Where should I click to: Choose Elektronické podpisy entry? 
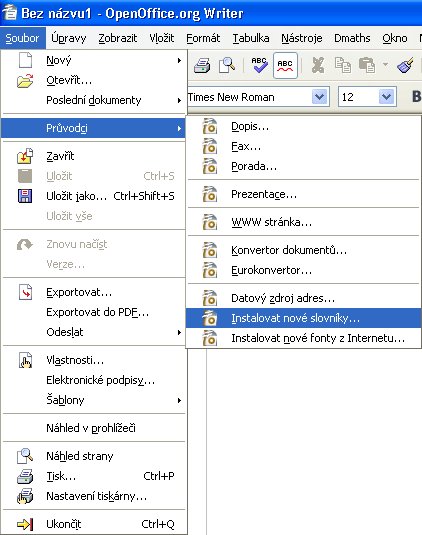[94, 380]
